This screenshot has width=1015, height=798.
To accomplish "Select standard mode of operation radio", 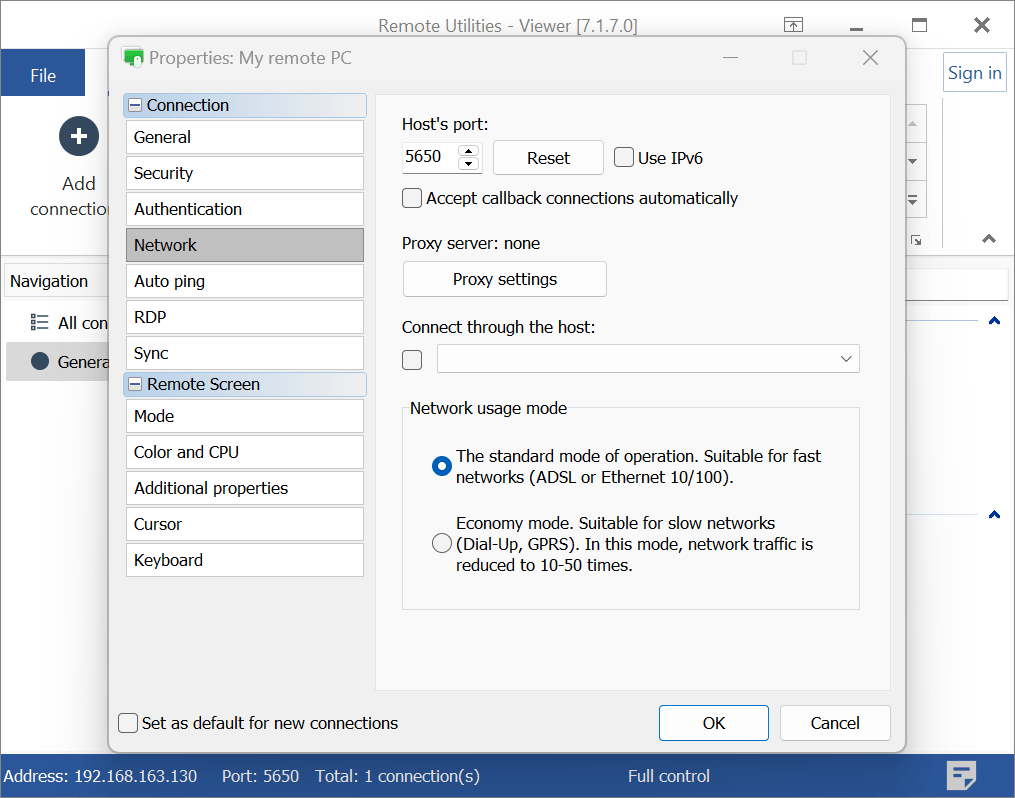I will 441,466.
